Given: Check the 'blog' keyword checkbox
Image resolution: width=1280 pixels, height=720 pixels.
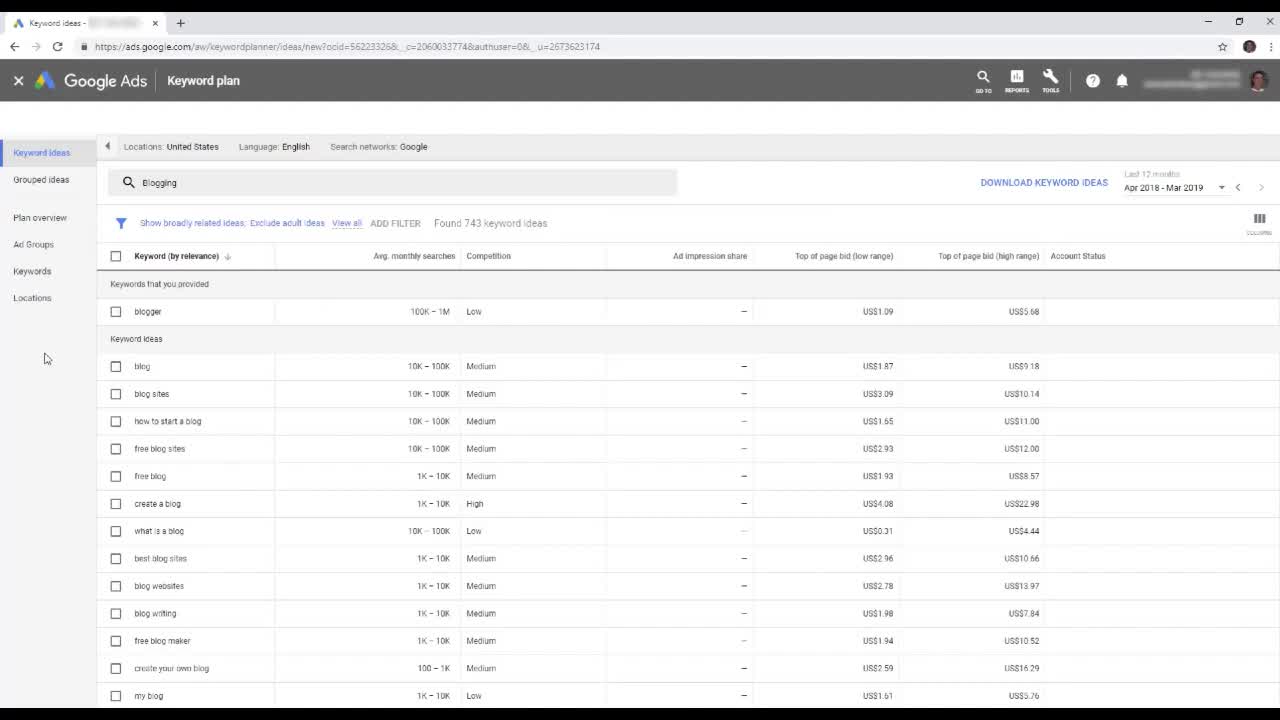Looking at the screenshot, I should (x=116, y=367).
